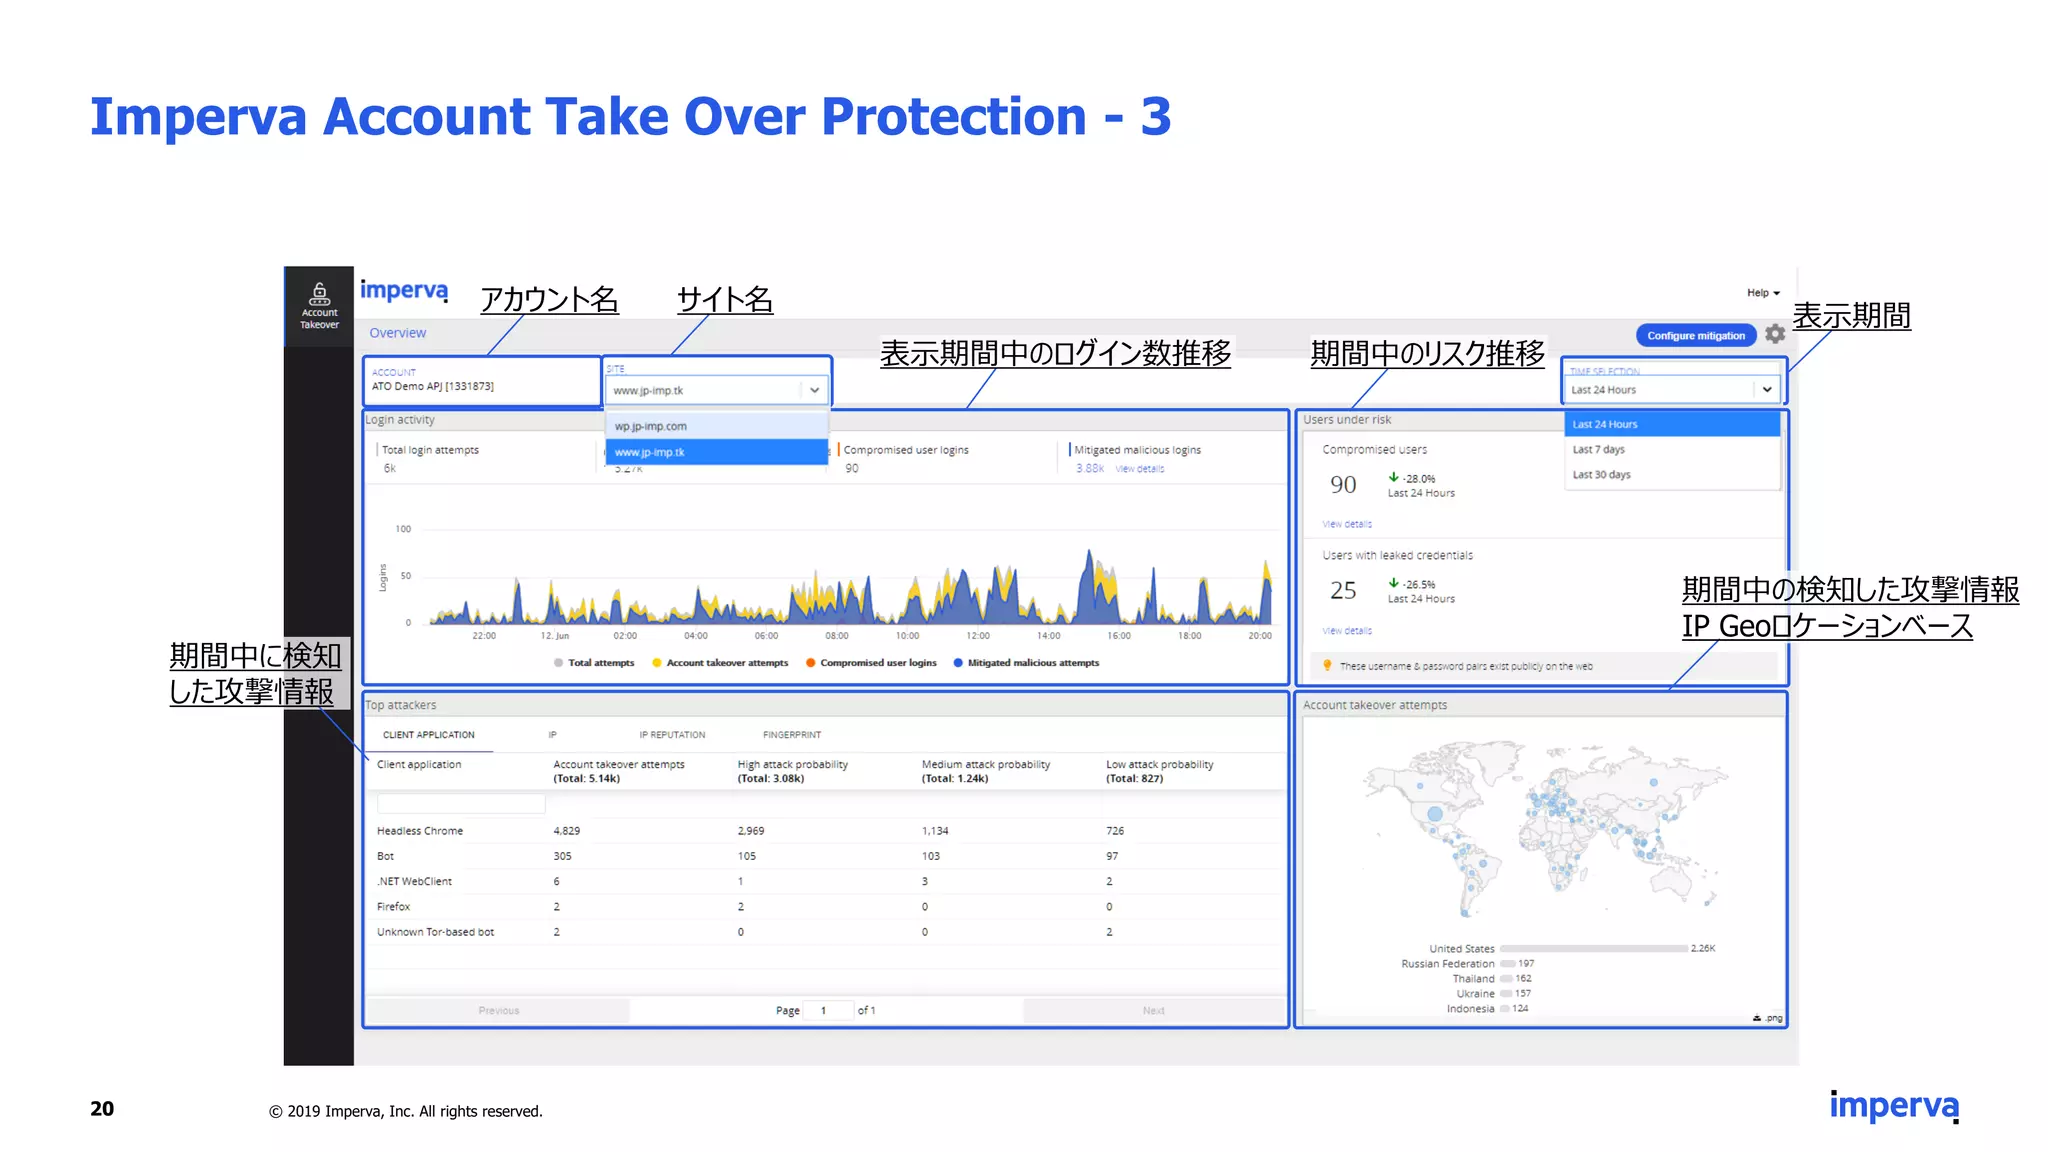Click the Compromised user logins metric

[x=905, y=458]
